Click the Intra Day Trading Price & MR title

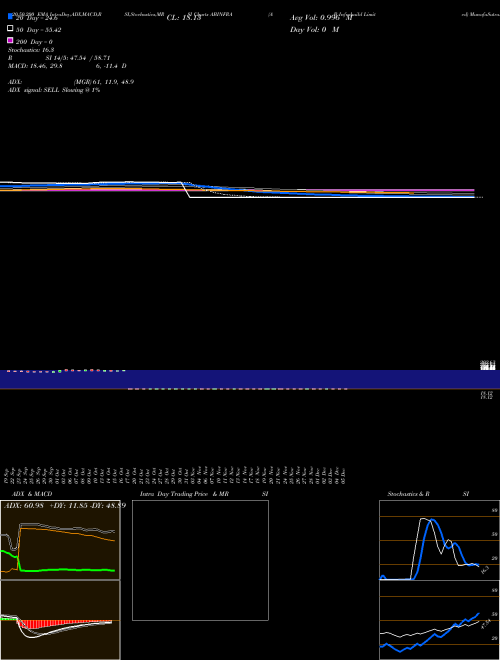click(184, 494)
